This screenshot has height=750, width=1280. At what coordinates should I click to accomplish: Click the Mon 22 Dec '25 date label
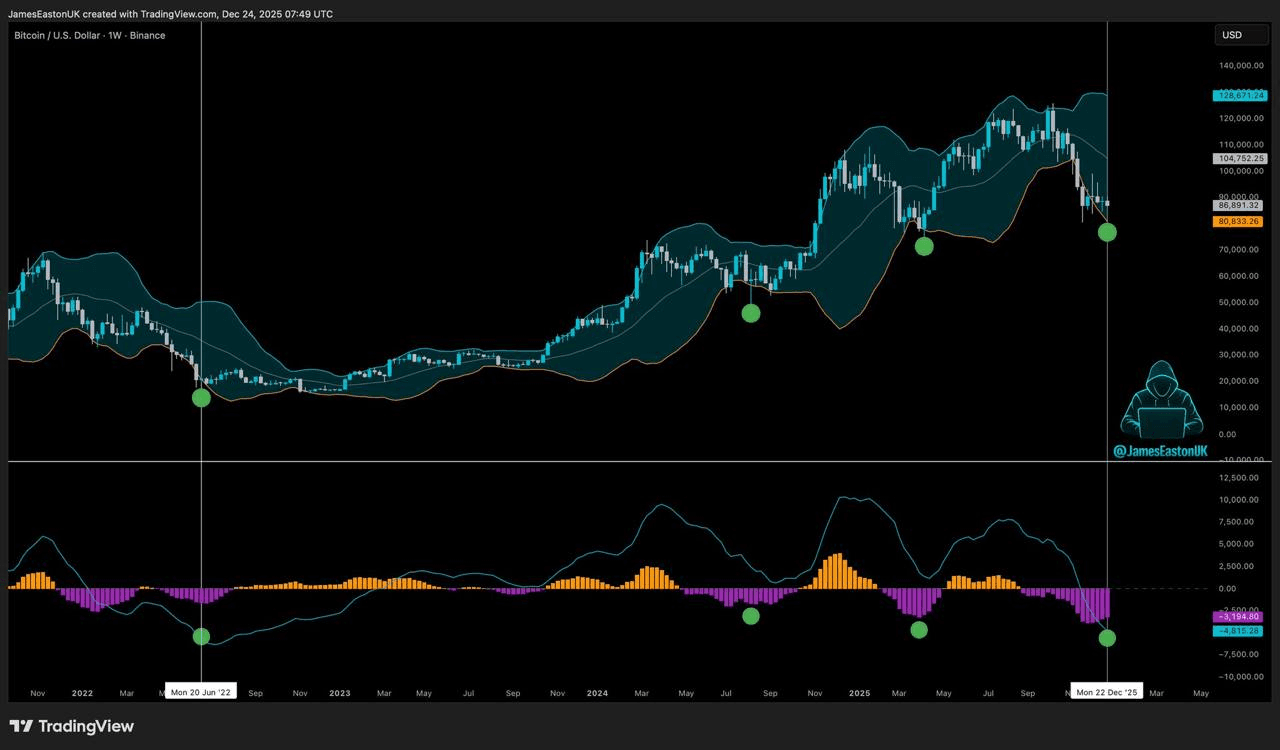(x=1107, y=692)
